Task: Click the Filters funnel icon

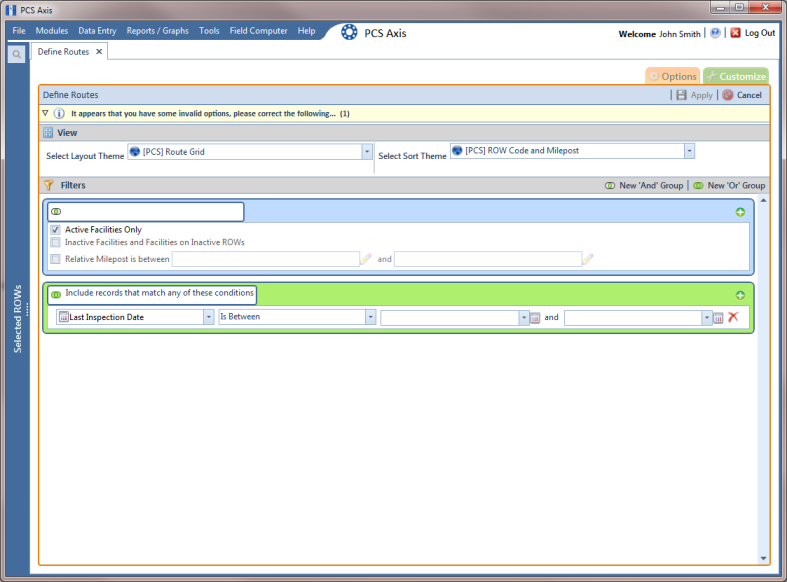Action: point(49,185)
